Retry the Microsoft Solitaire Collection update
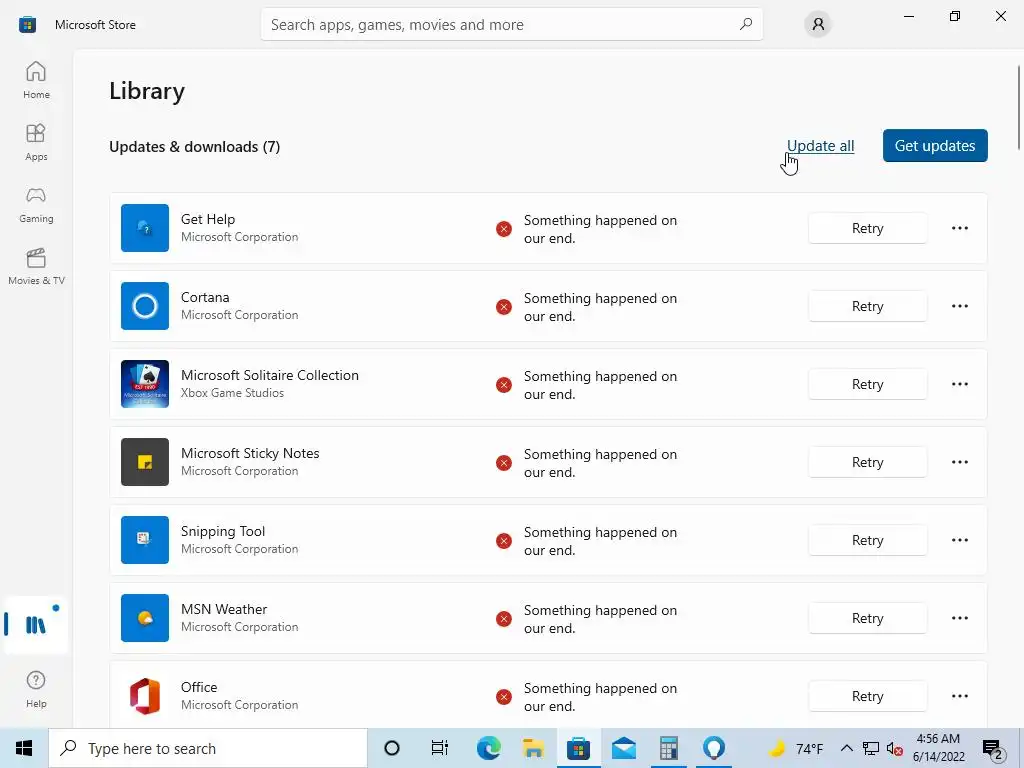 pos(867,384)
